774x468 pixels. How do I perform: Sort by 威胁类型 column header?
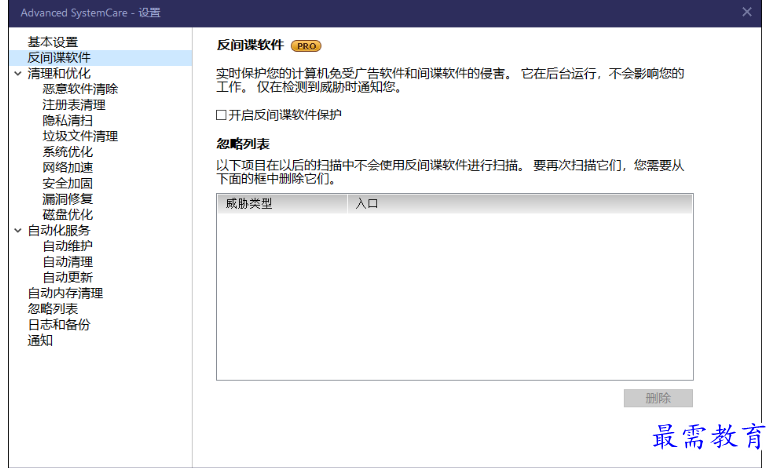(282, 204)
